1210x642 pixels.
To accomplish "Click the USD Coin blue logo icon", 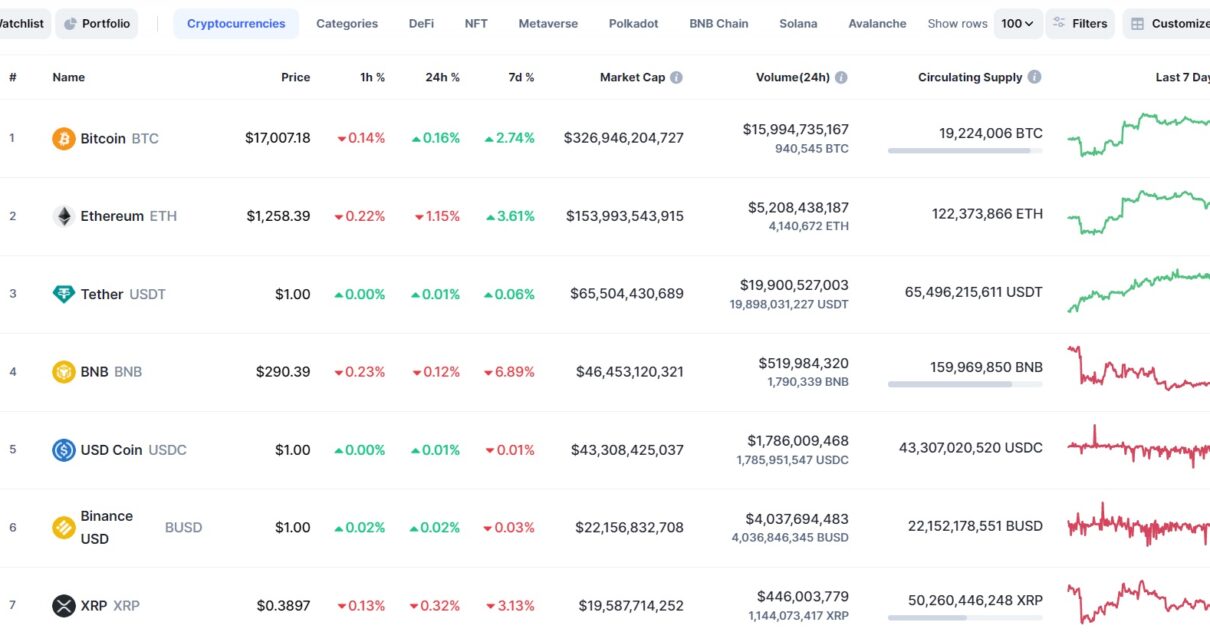I will pyautogui.click(x=64, y=450).
